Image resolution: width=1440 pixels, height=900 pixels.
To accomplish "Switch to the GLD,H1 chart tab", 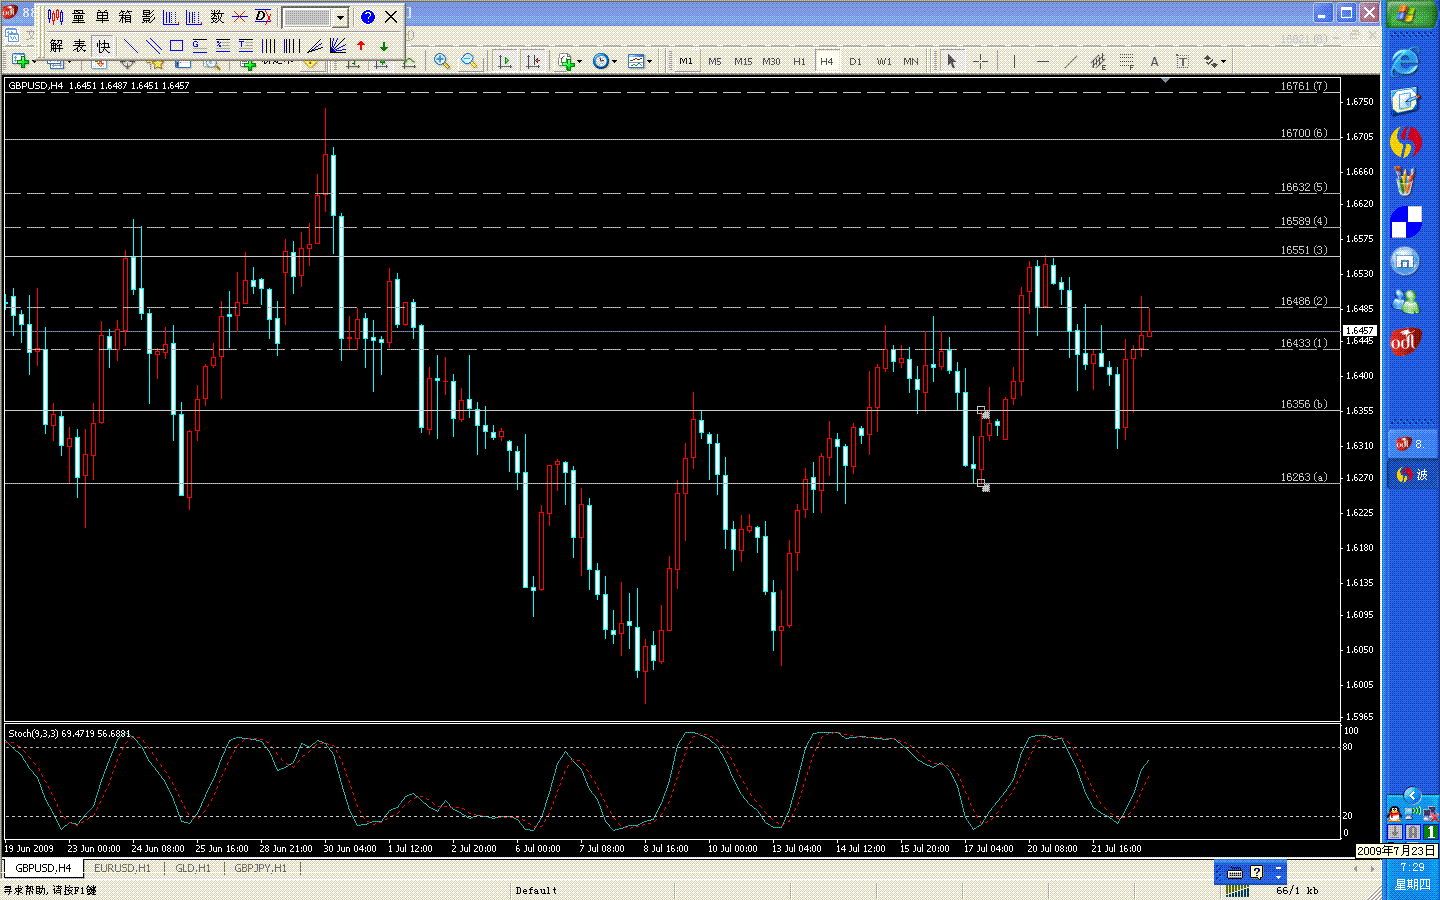I will (193, 868).
